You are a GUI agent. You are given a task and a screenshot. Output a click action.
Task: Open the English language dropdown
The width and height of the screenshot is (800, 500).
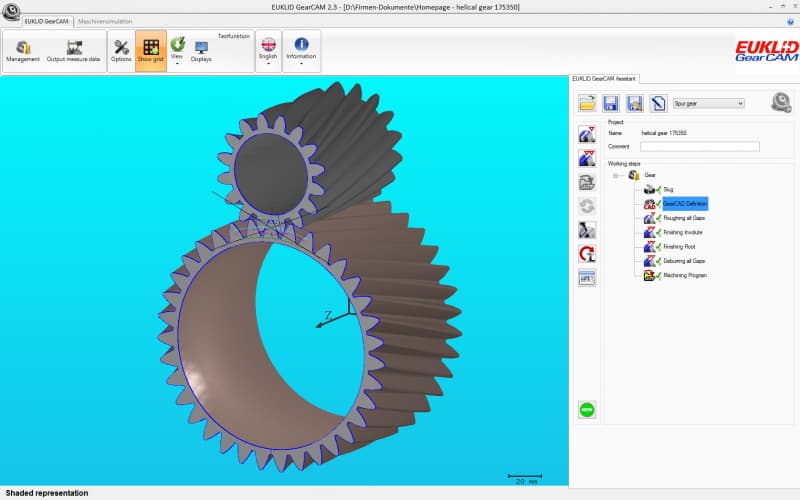click(x=268, y=51)
